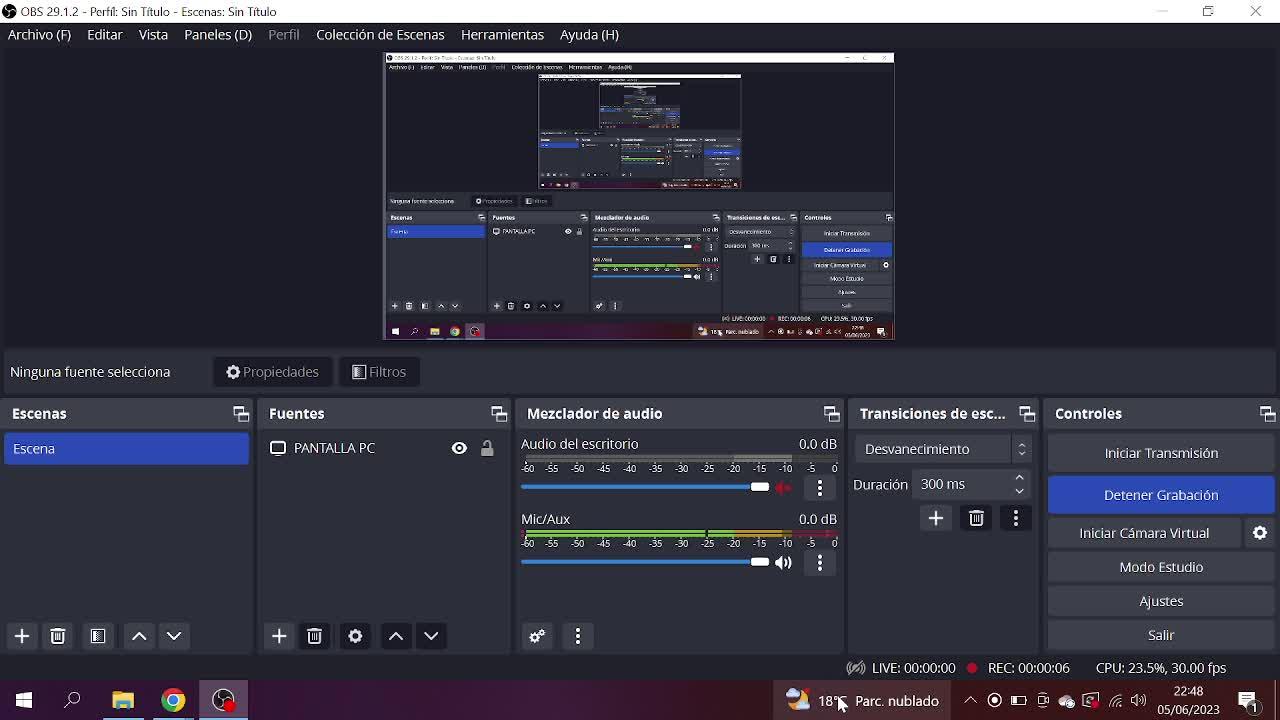Image resolution: width=1280 pixels, height=720 pixels.
Task: Open the Archivo menu
Action: 39,35
